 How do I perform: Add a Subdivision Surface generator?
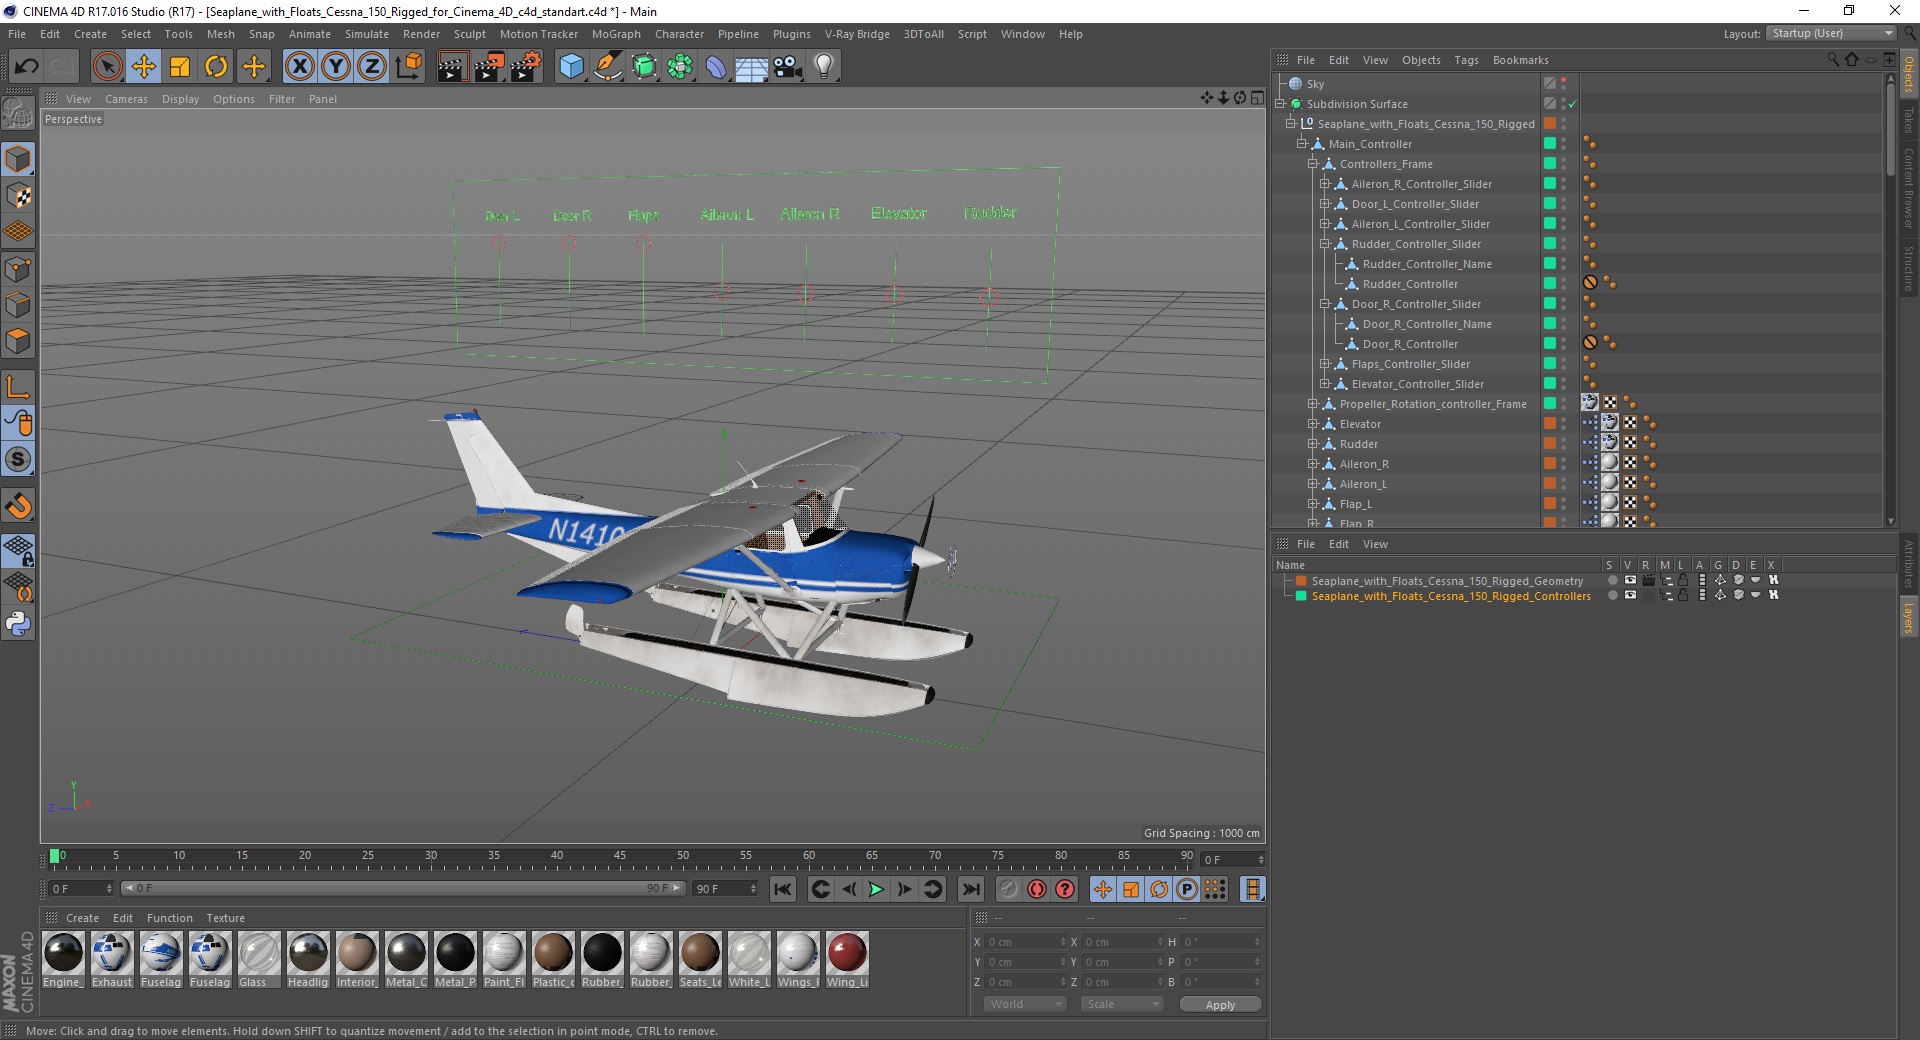(644, 67)
